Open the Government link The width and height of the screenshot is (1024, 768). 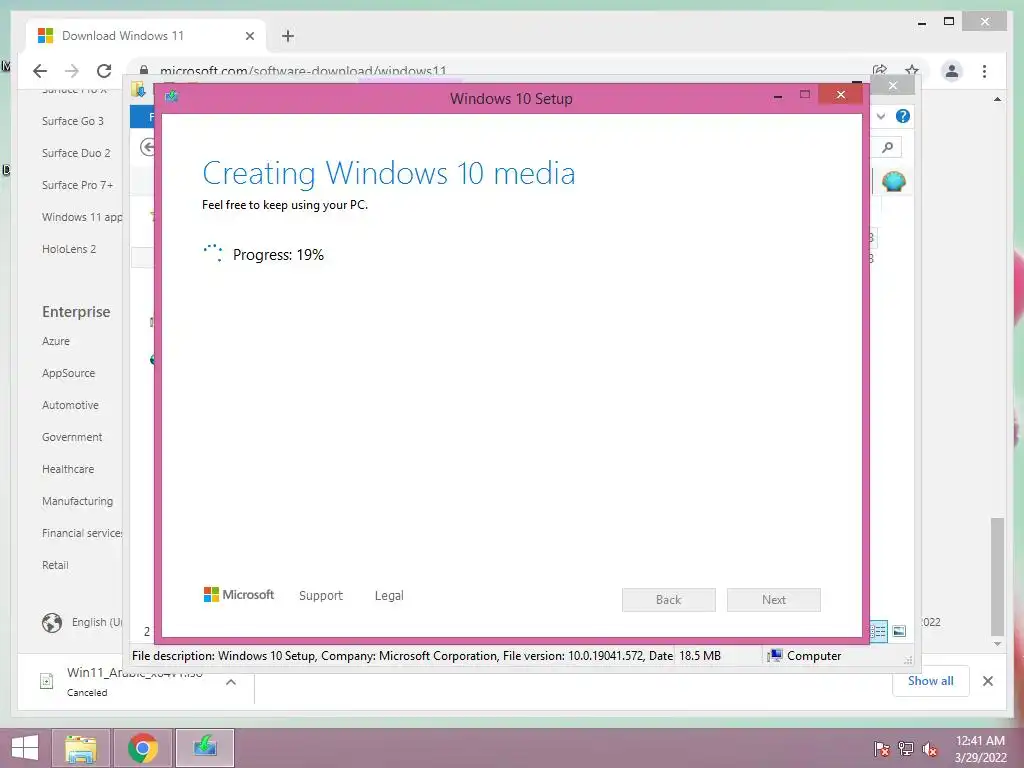tap(72, 437)
